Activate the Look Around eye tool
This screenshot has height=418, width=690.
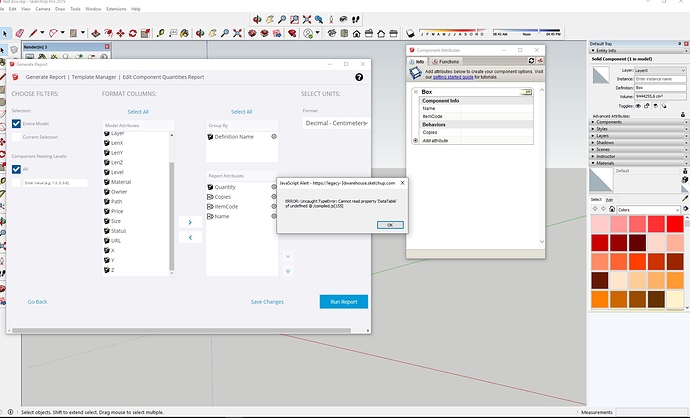pyautogui.click(x=343, y=19)
